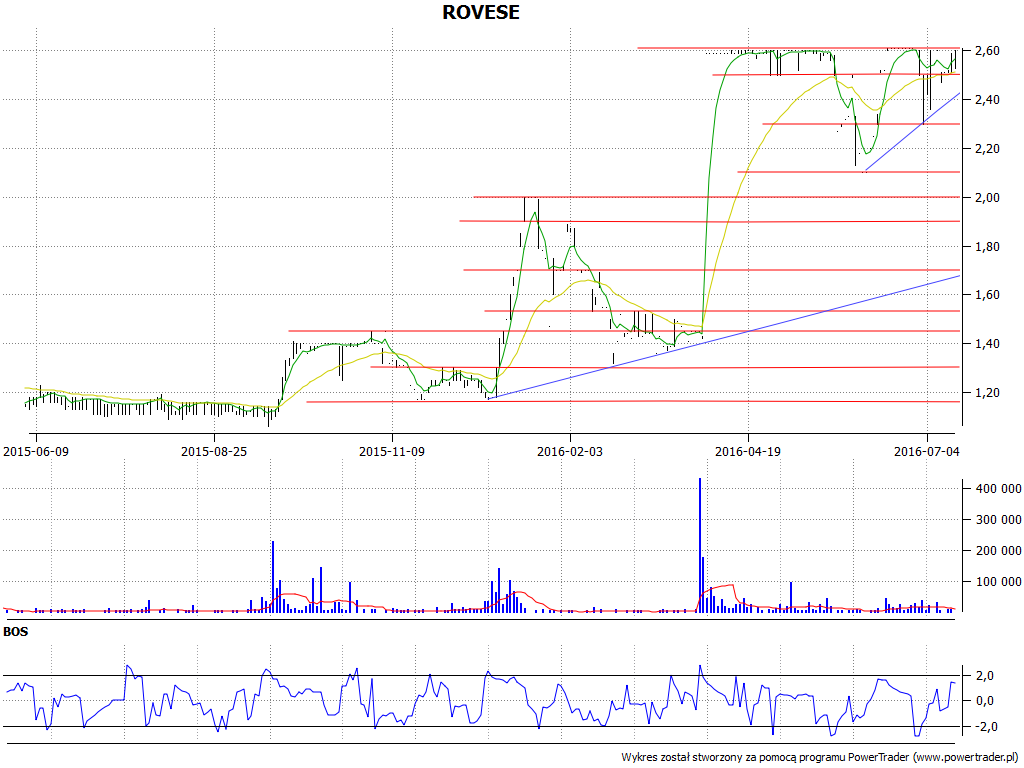
Task: Click the 2,40 price axis value
Action: [987, 100]
